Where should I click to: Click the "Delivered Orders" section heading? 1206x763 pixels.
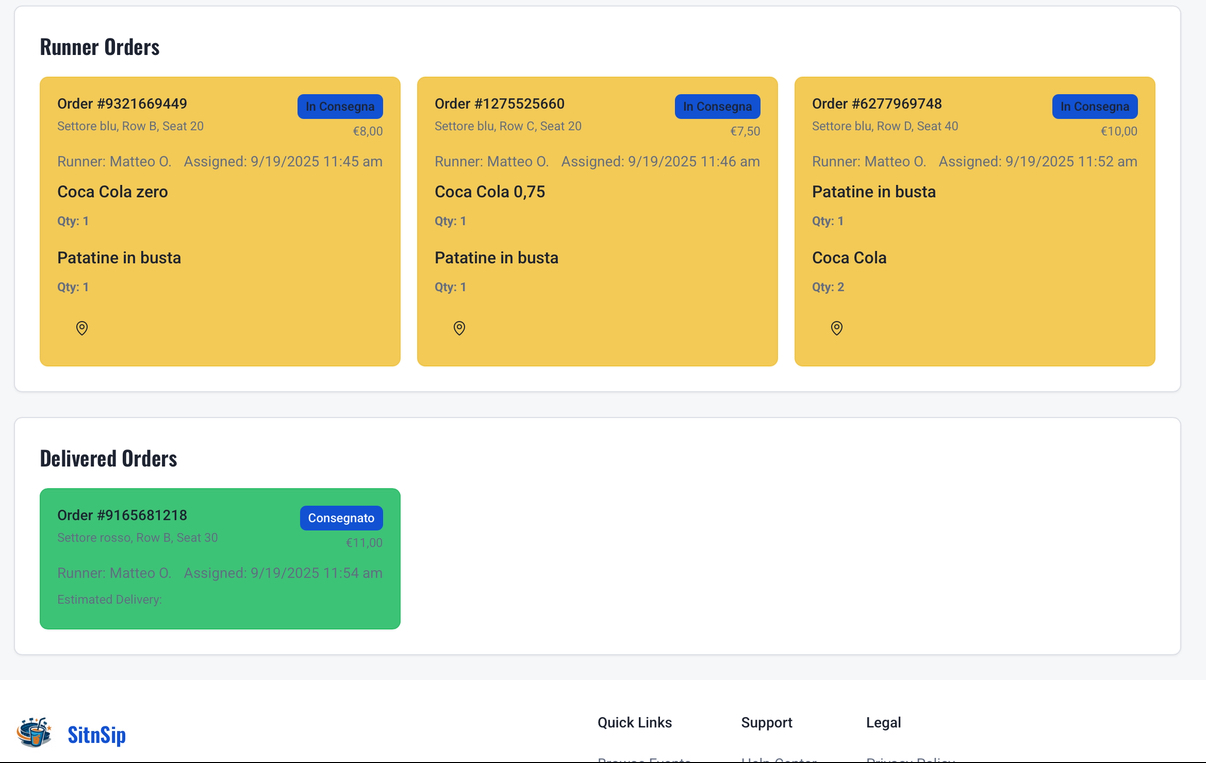pos(108,458)
